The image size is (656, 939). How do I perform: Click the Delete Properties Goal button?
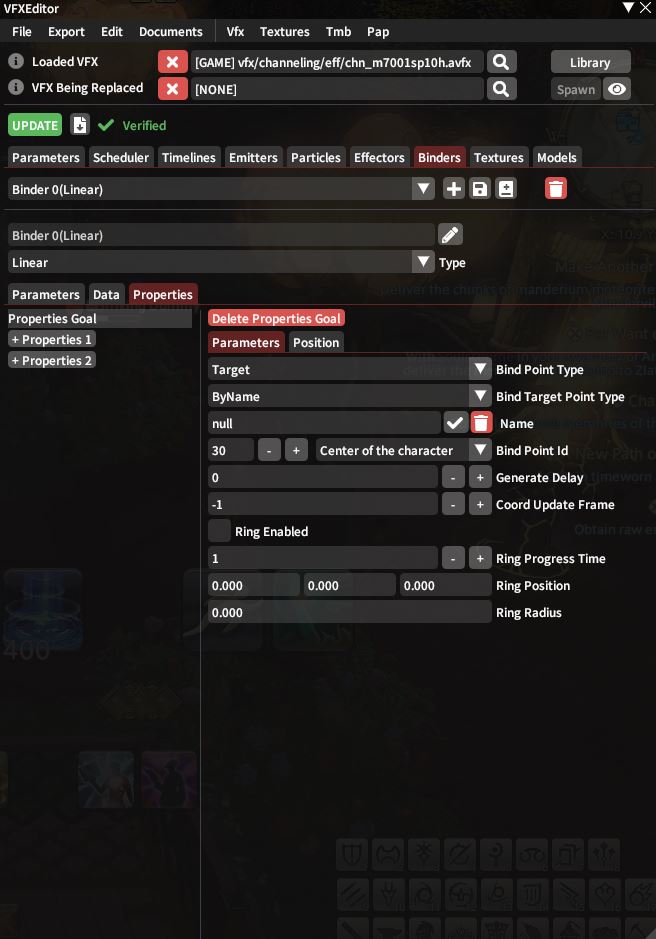point(276,319)
